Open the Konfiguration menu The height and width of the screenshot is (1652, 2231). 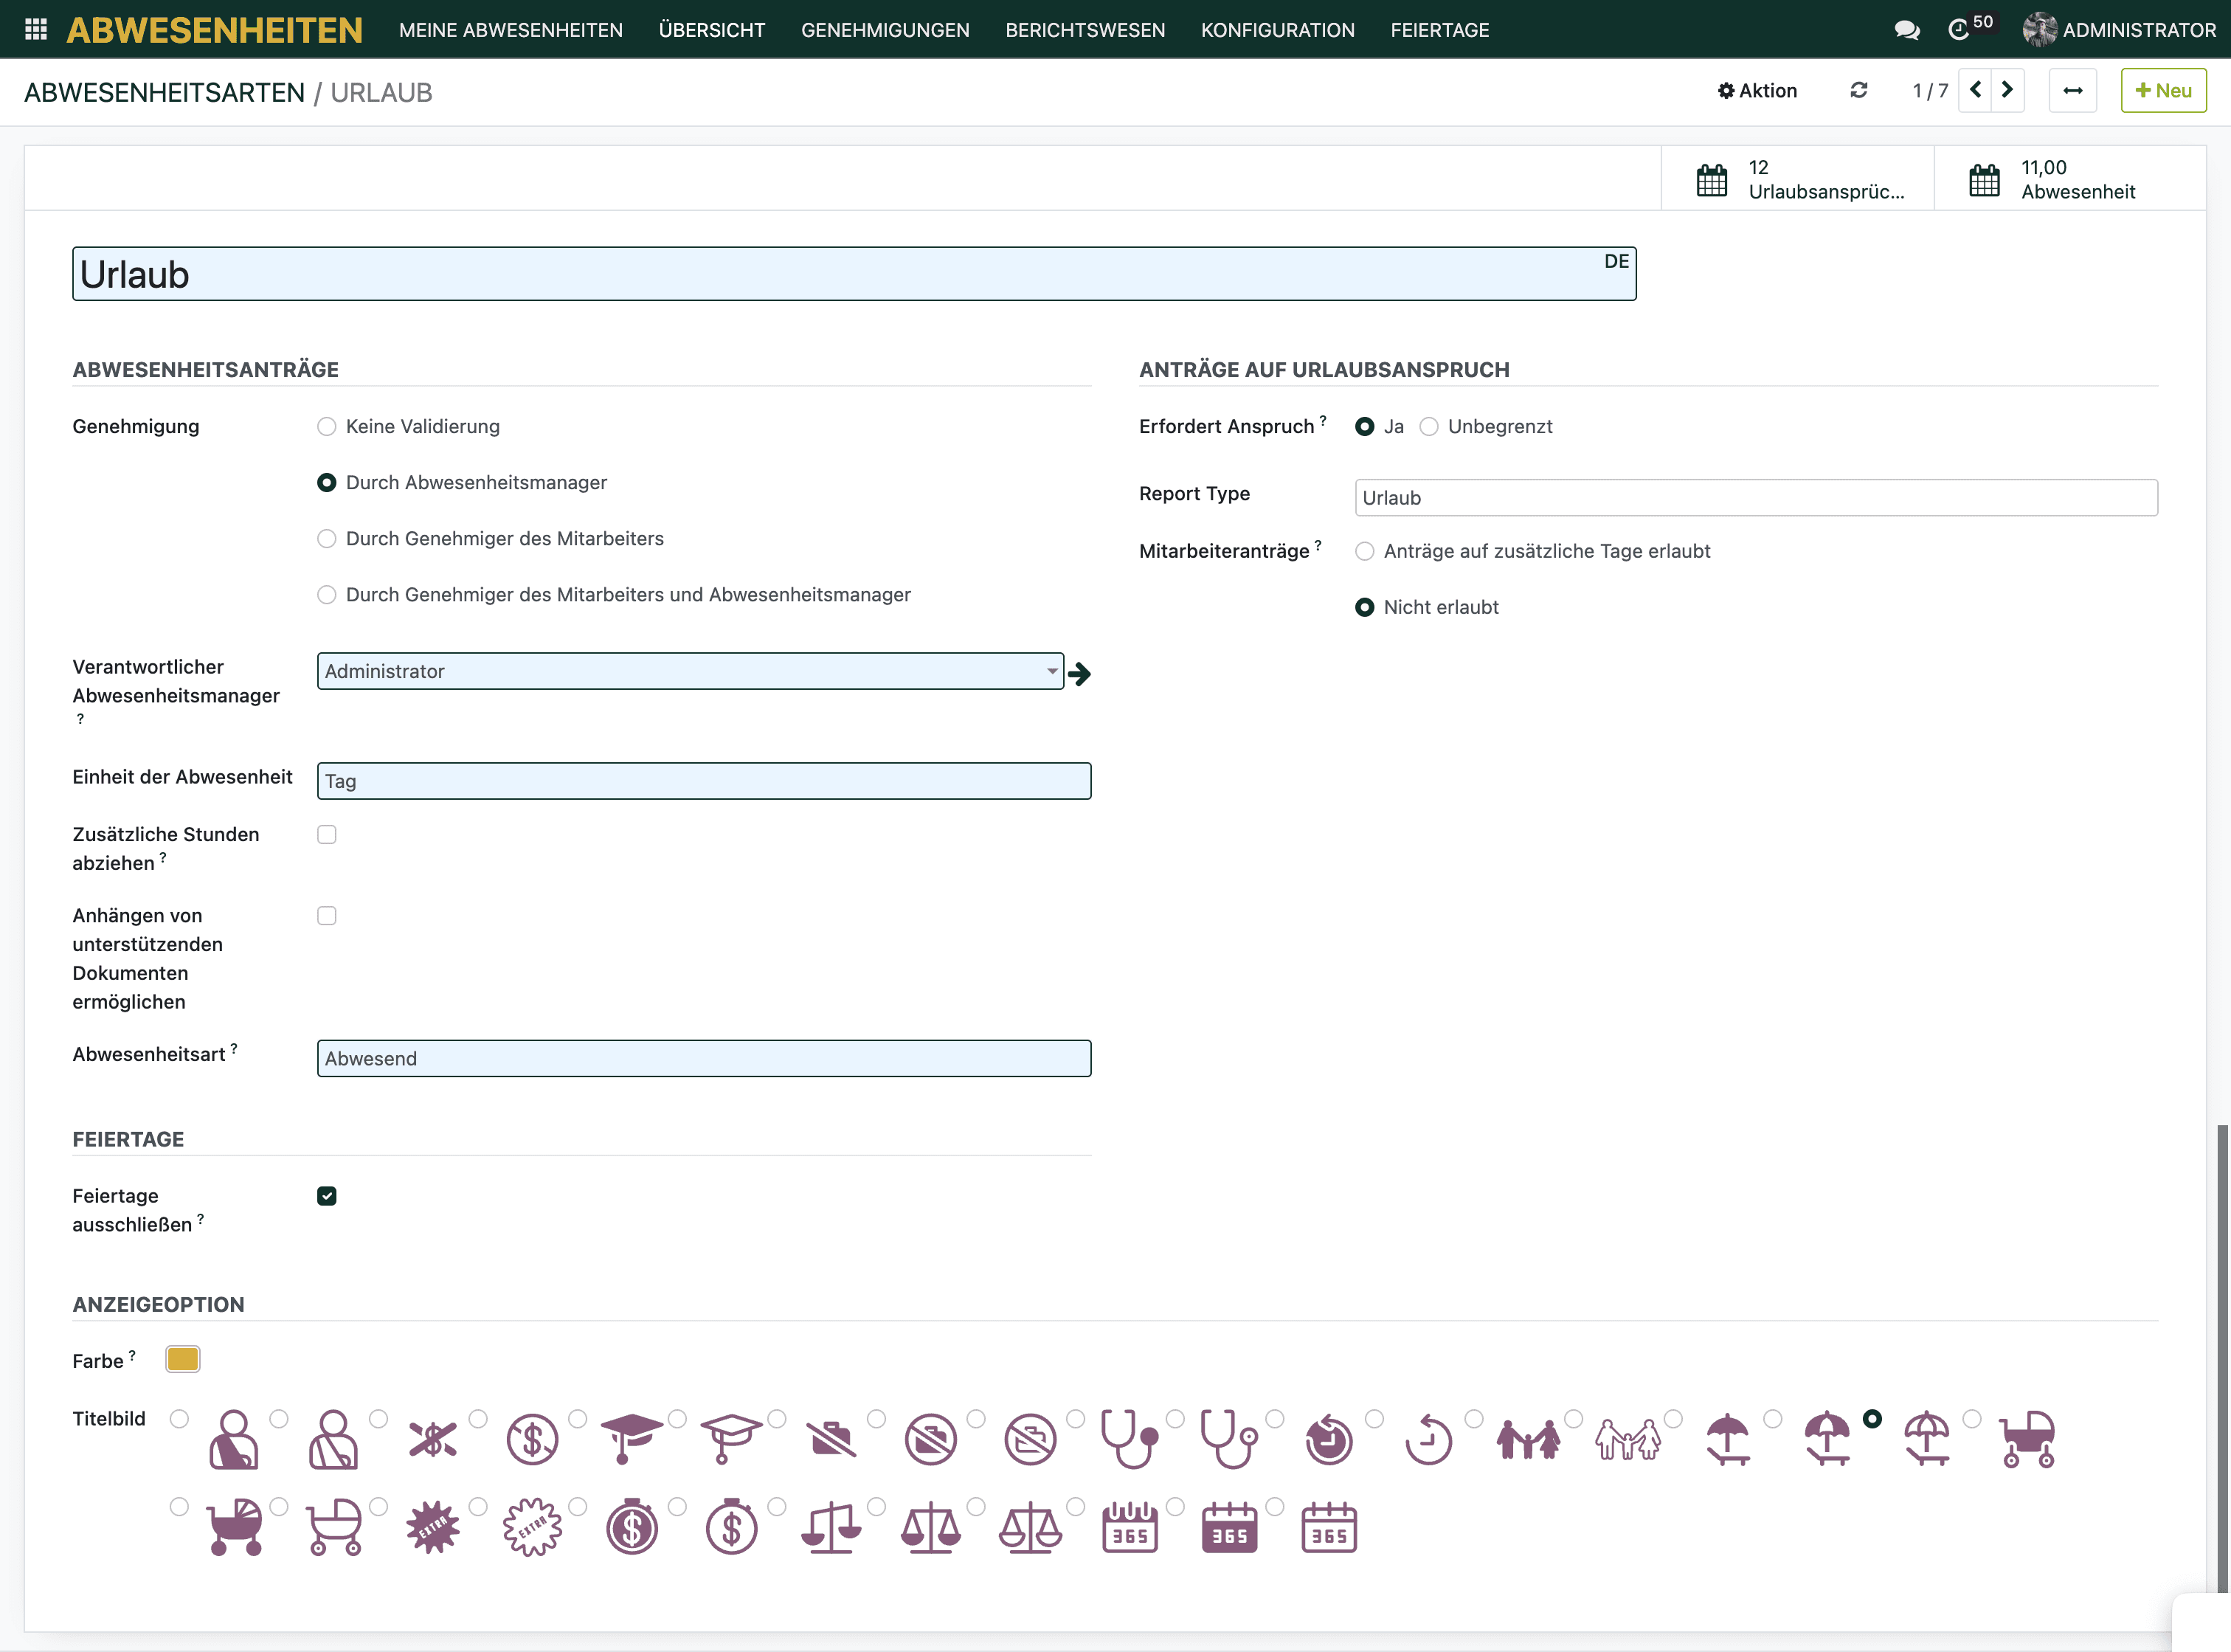pyautogui.click(x=1277, y=30)
